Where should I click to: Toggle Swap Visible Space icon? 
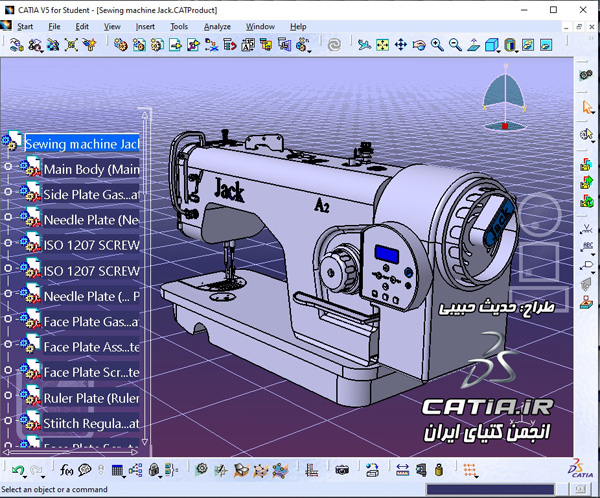[546, 45]
